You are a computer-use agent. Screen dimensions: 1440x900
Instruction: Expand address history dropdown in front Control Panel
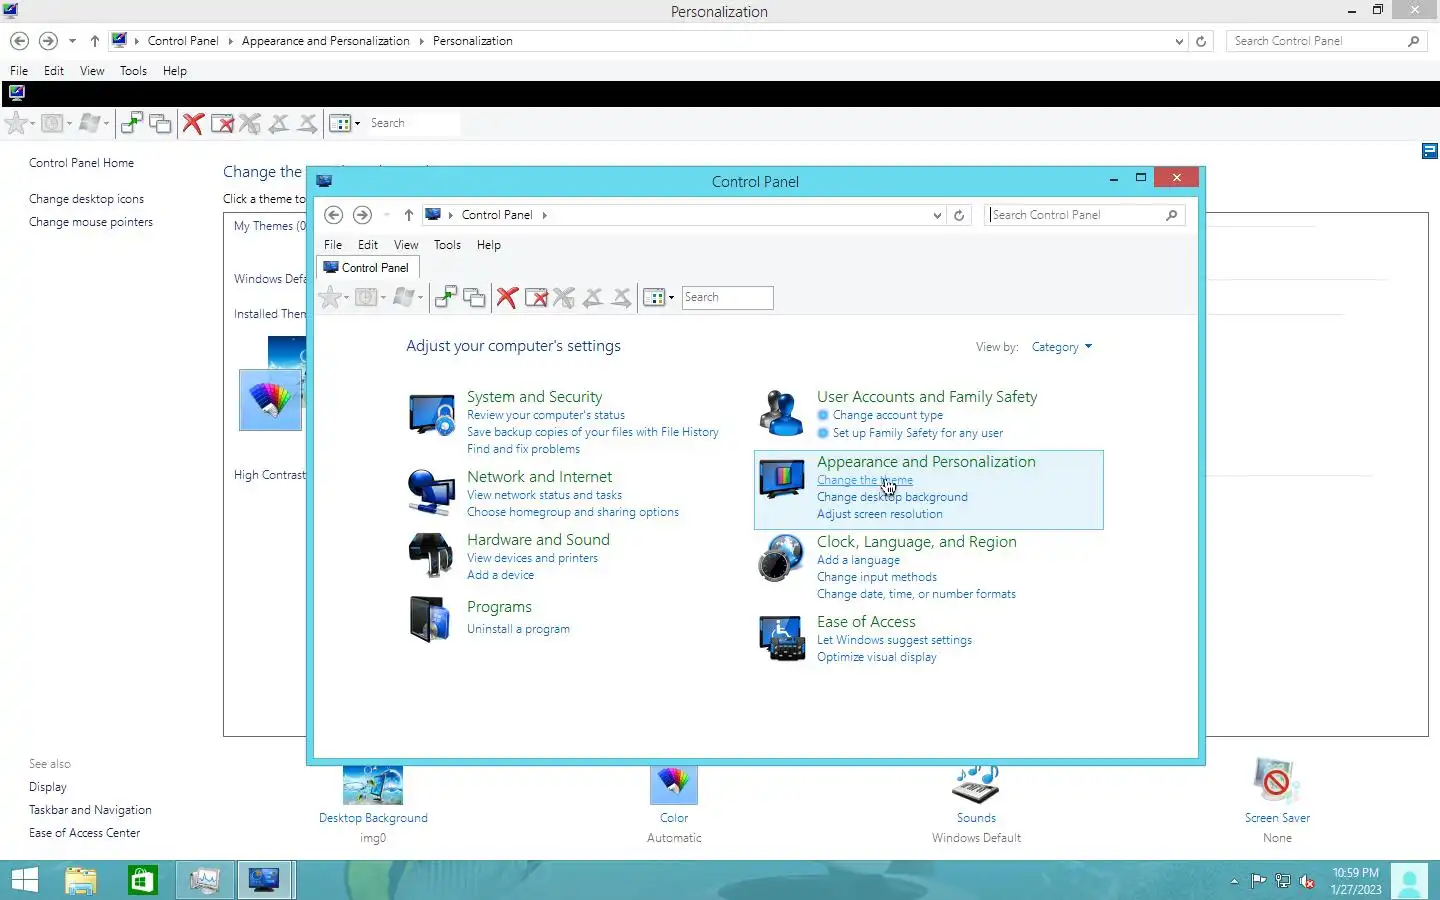tap(937, 215)
